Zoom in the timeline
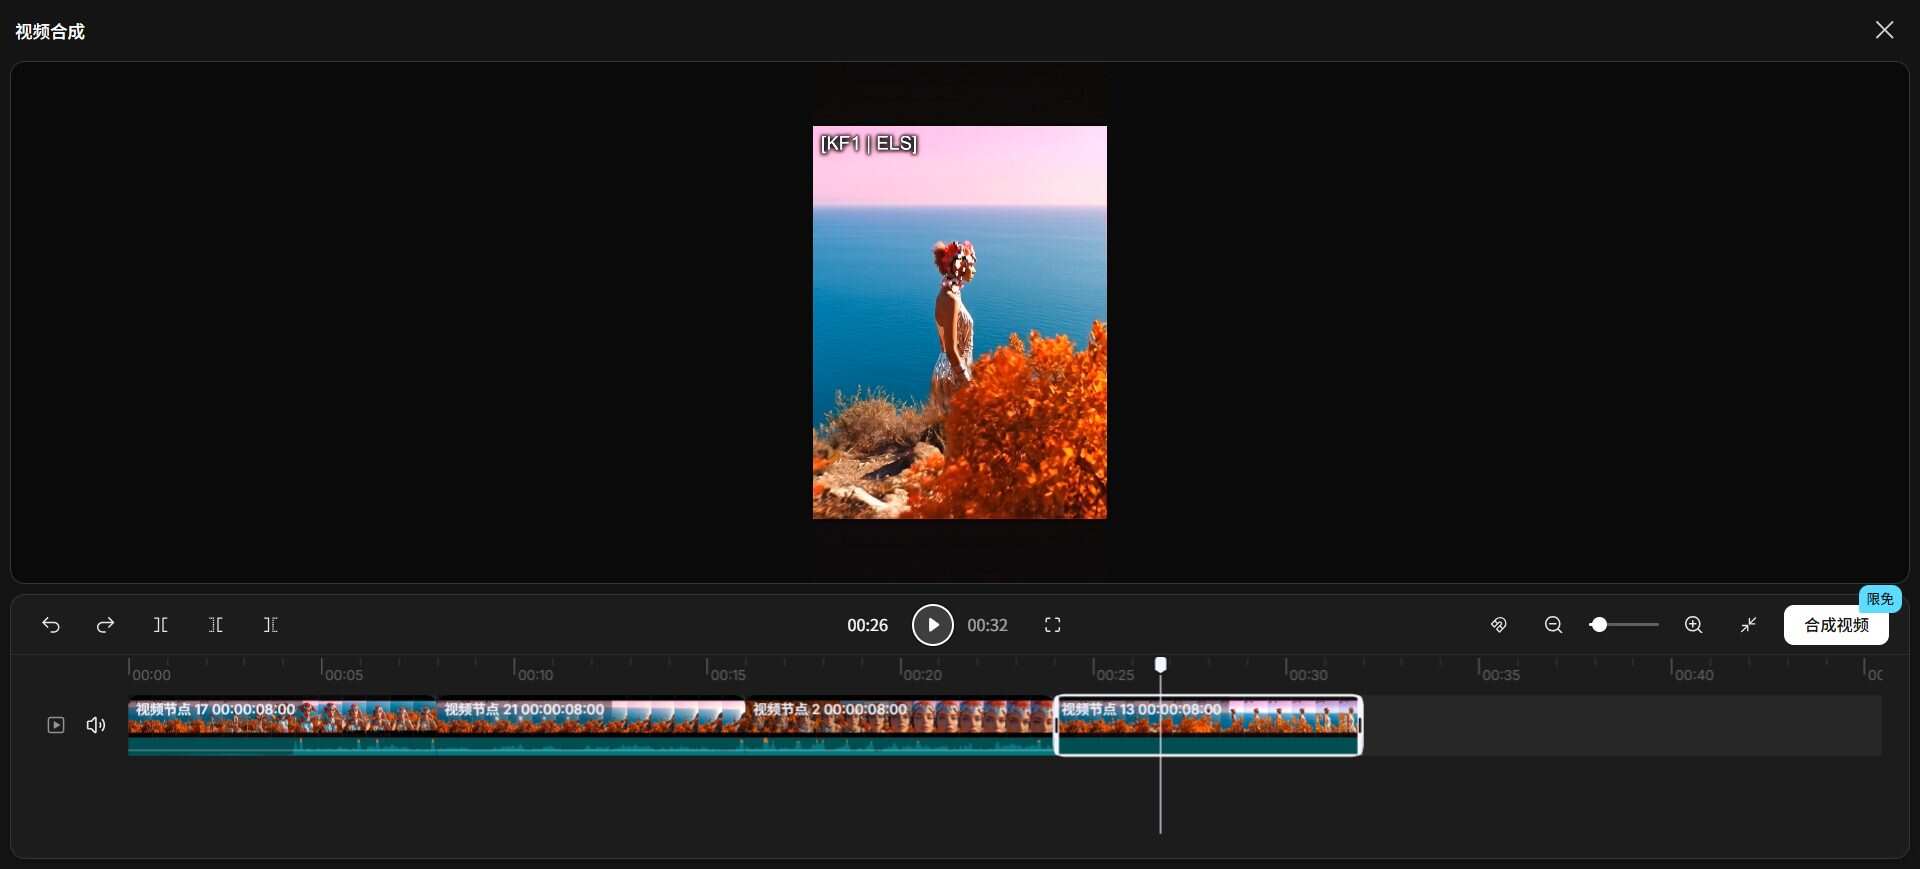This screenshot has width=1920, height=869. click(x=1693, y=625)
